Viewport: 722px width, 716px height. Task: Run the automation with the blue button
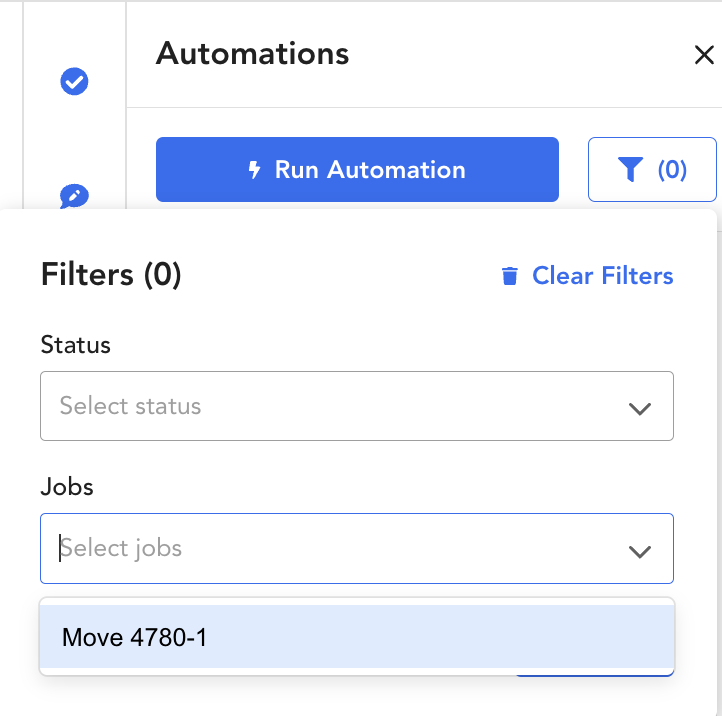(357, 169)
